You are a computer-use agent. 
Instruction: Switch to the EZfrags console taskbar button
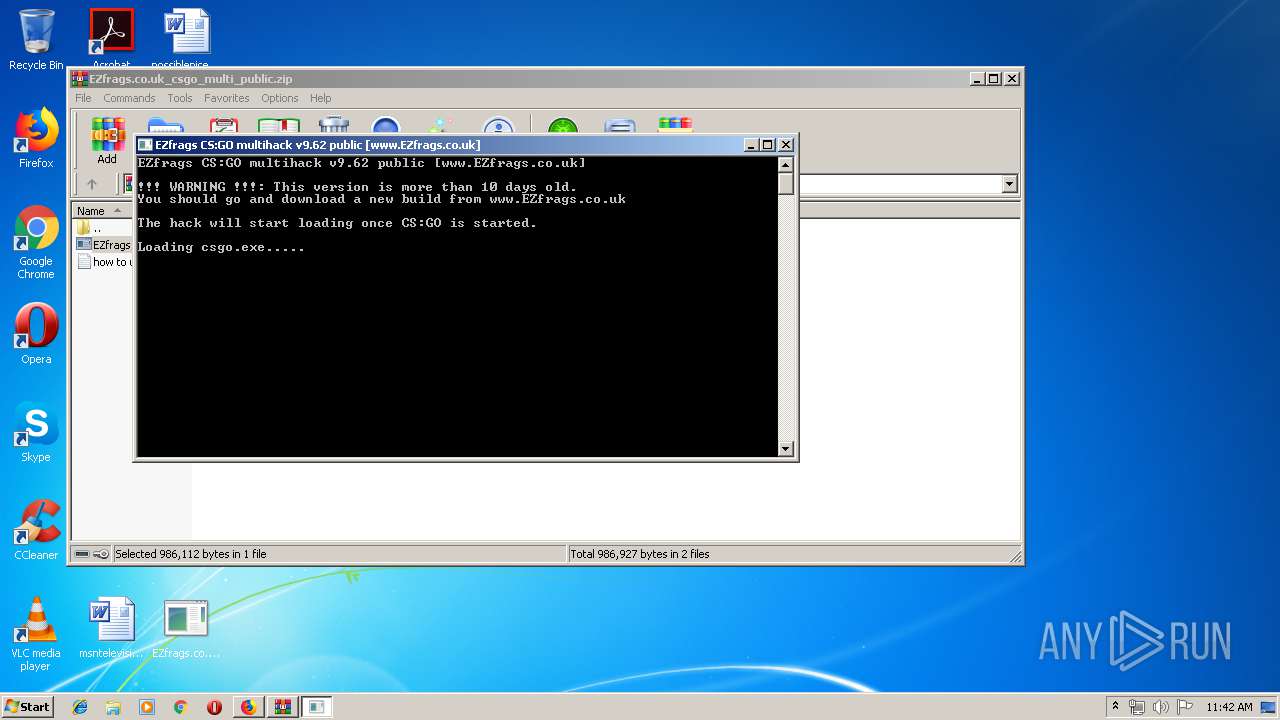click(x=316, y=707)
